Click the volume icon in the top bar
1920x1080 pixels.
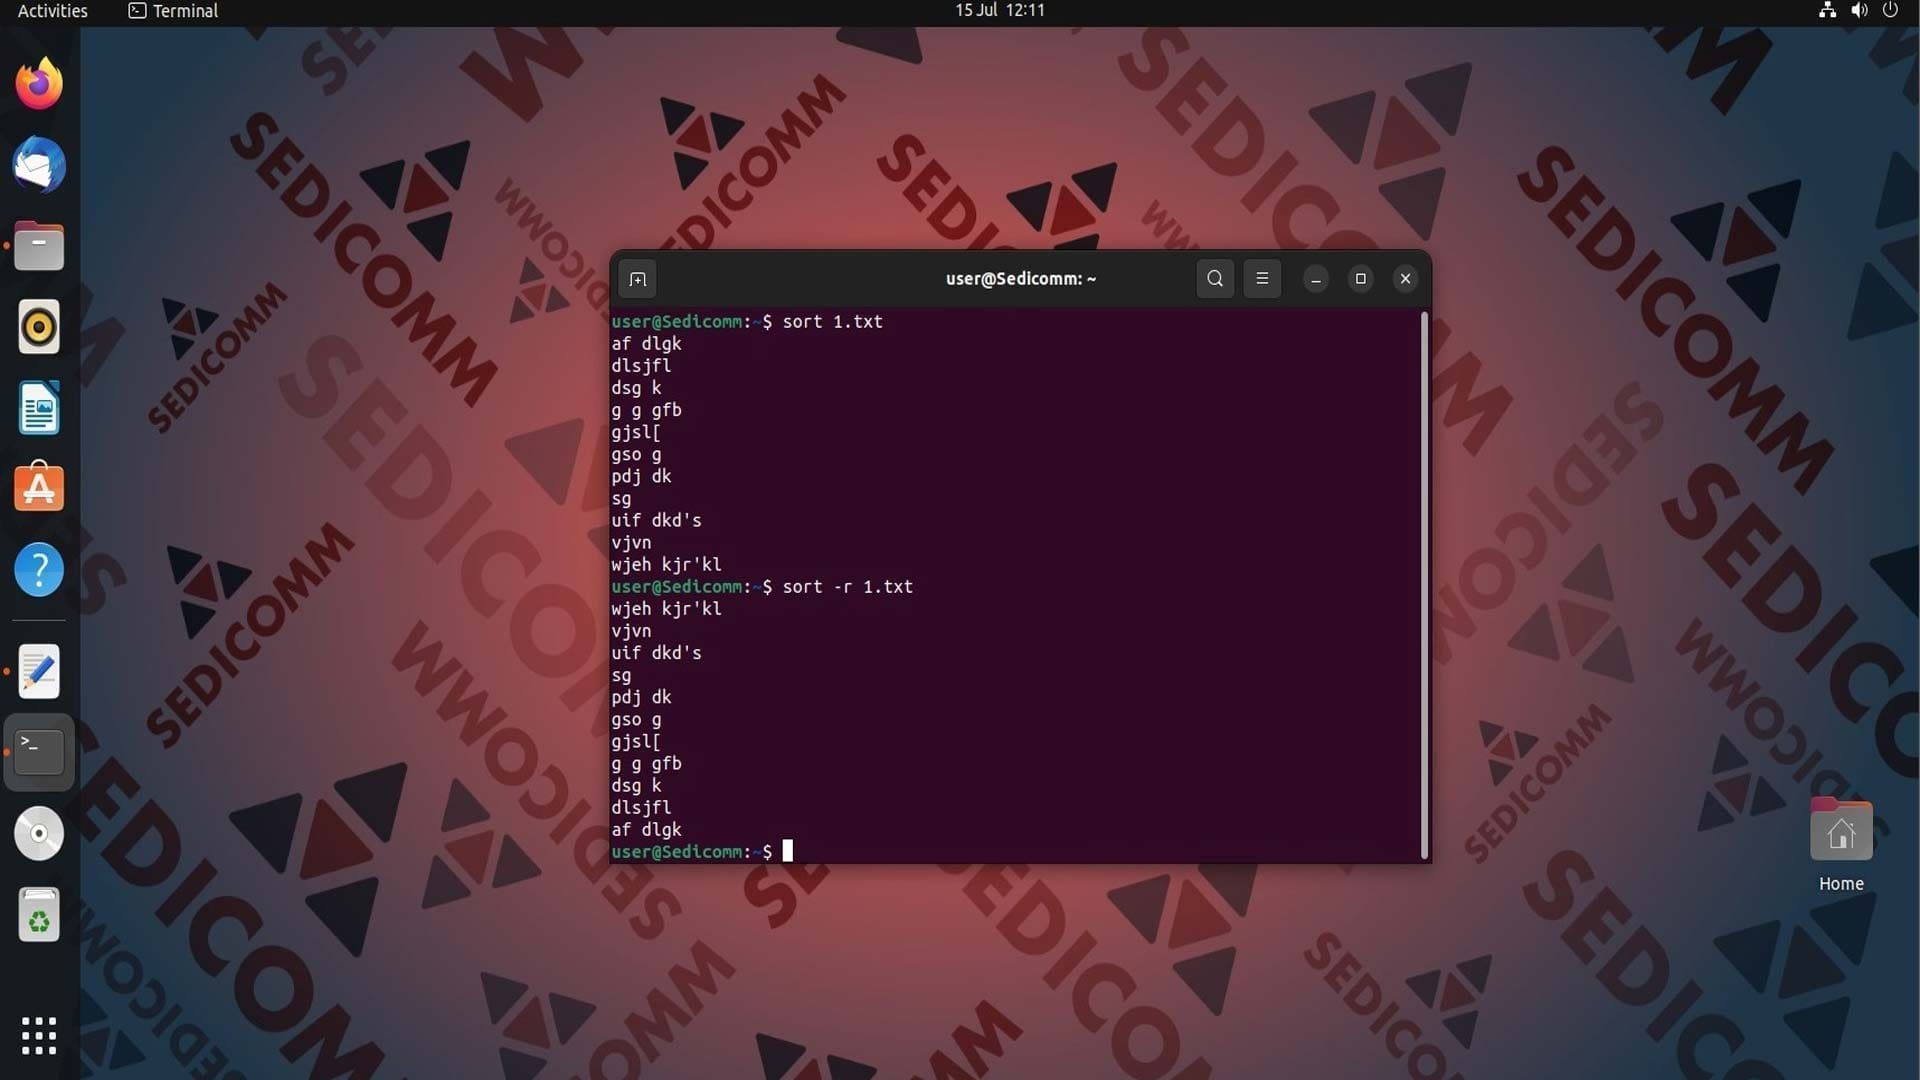1859,10
